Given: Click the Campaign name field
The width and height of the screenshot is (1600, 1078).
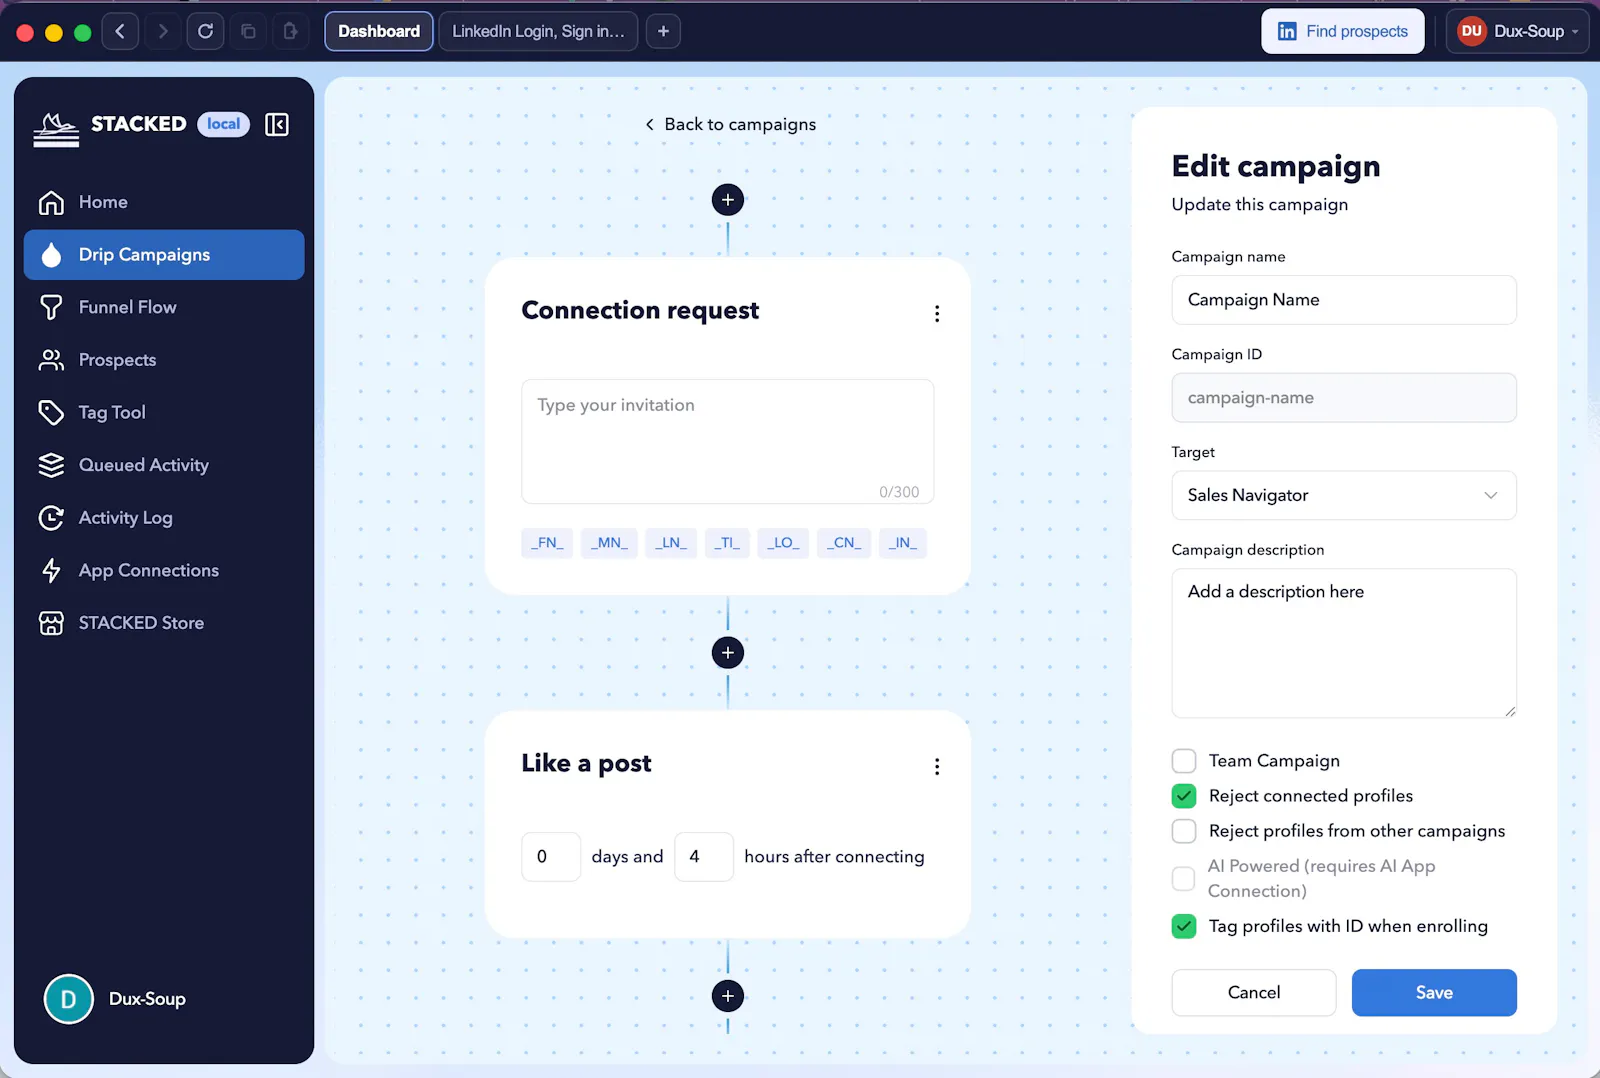Looking at the screenshot, I should coord(1344,300).
